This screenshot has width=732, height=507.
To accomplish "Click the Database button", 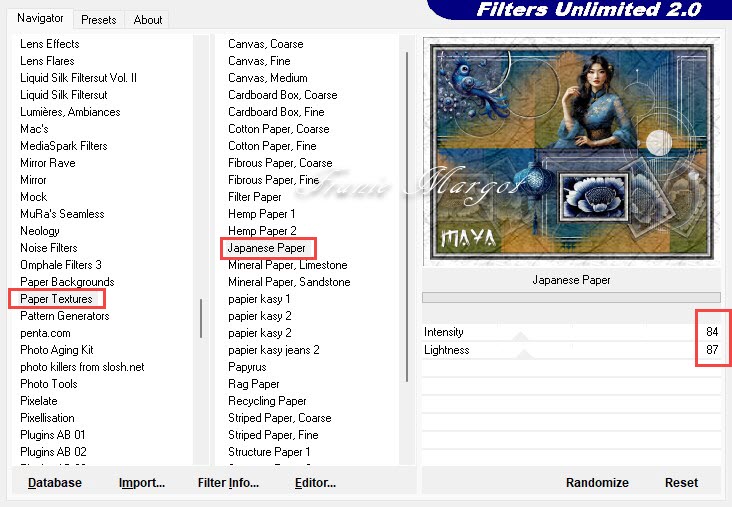I will point(55,483).
